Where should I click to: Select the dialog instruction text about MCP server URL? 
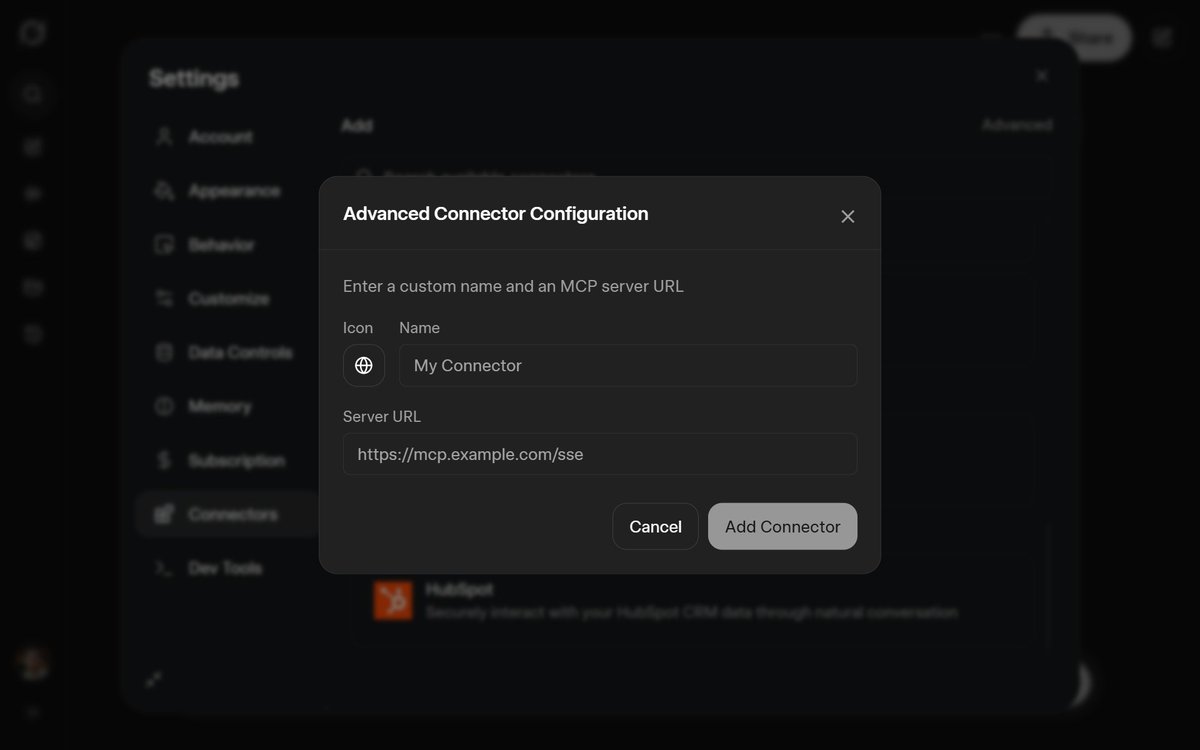coord(513,286)
